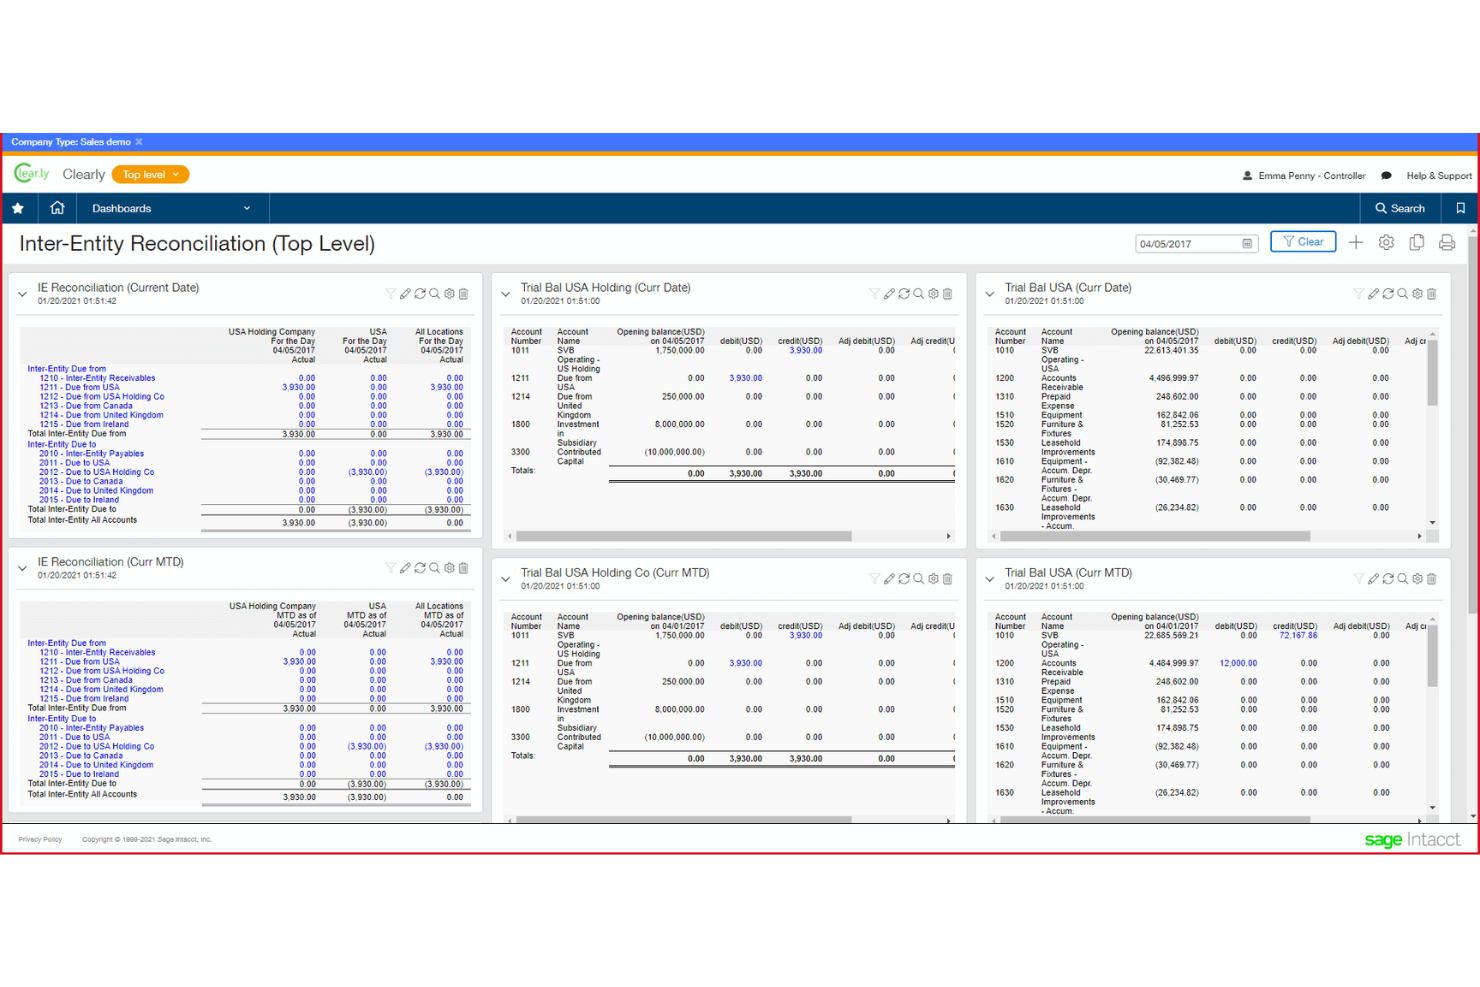Collapse the Trial Bal USA (Curr MTD) panel
Viewport: 1480px width, 987px height.
coord(989,578)
